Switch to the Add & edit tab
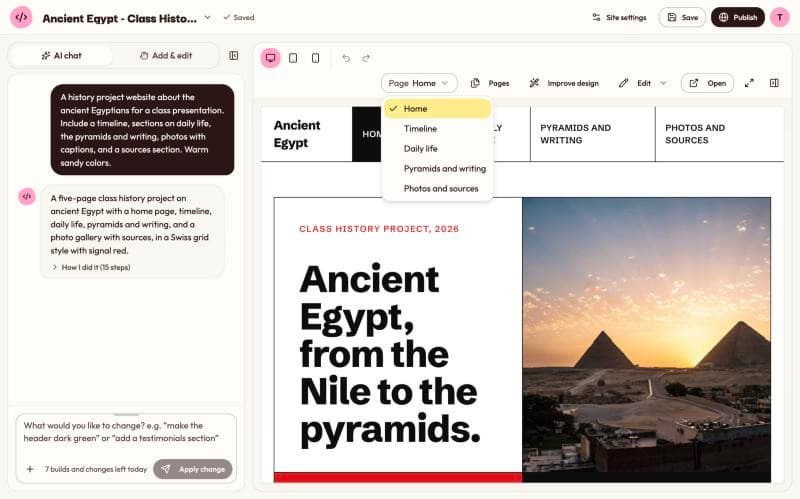 point(166,56)
